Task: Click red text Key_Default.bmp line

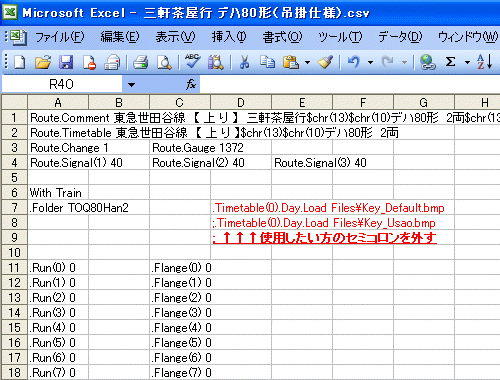Action: tap(328, 208)
